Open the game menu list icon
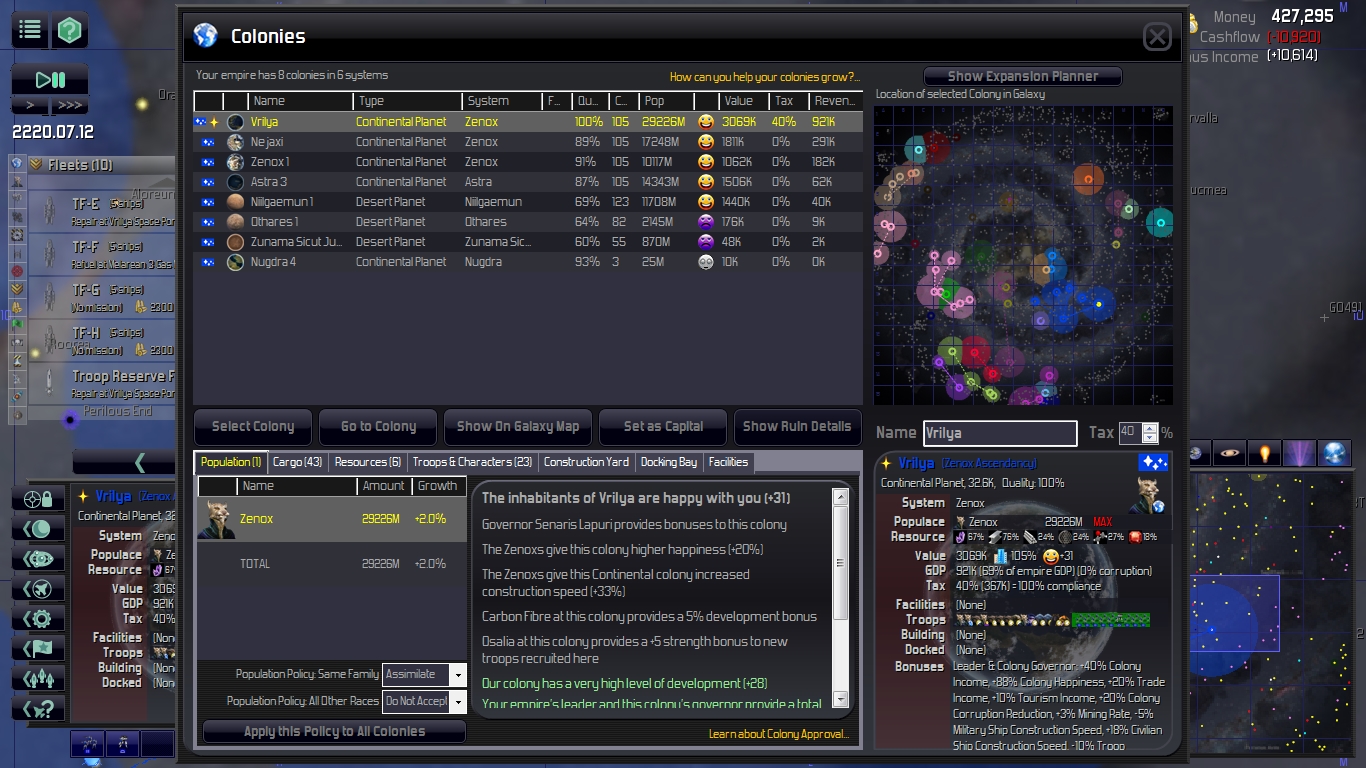This screenshot has width=1366, height=768. pos(30,30)
